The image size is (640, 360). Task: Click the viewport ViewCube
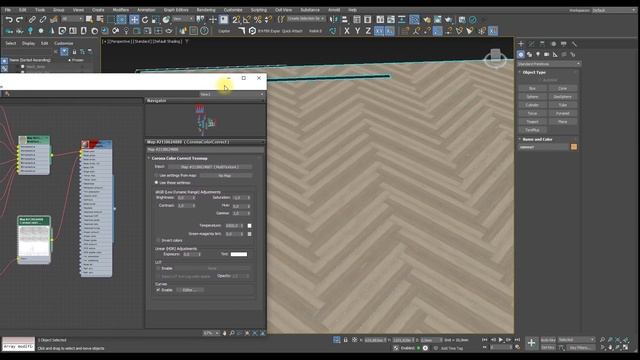pyautogui.click(x=496, y=59)
